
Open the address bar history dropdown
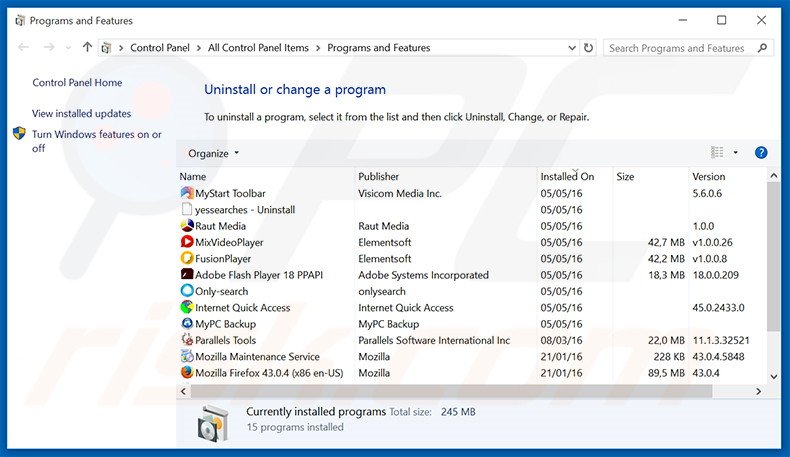572,48
